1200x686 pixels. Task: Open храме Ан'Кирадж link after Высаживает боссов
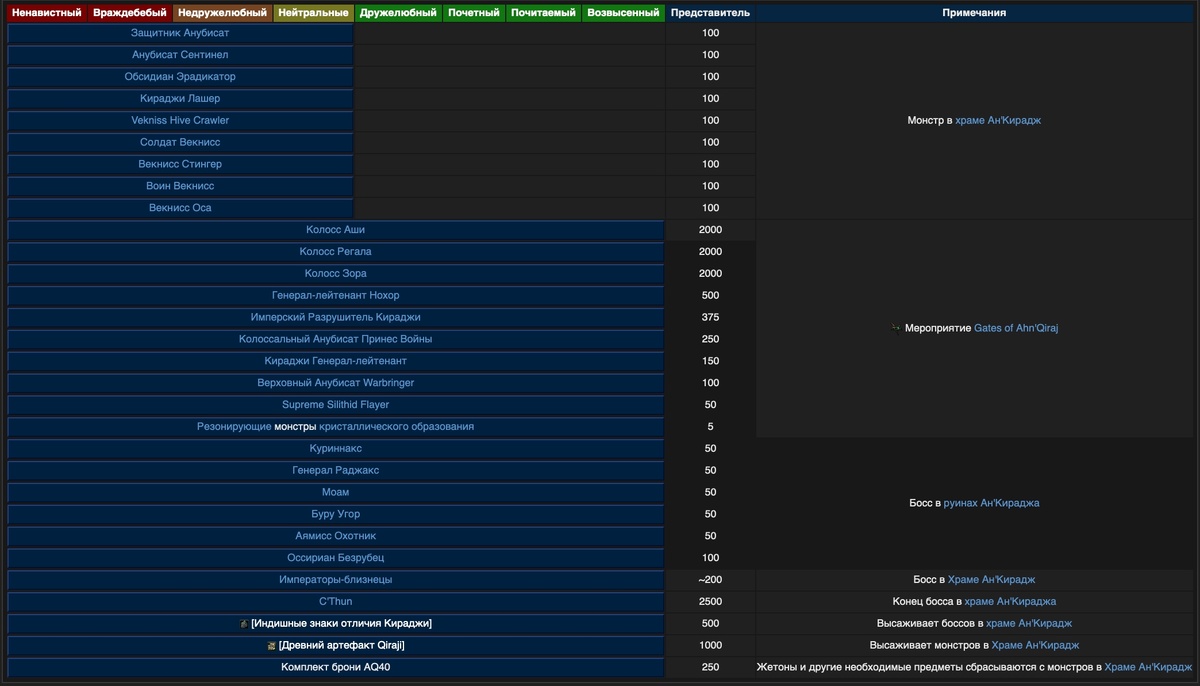pyautogui.click(x=1029, y=624)
